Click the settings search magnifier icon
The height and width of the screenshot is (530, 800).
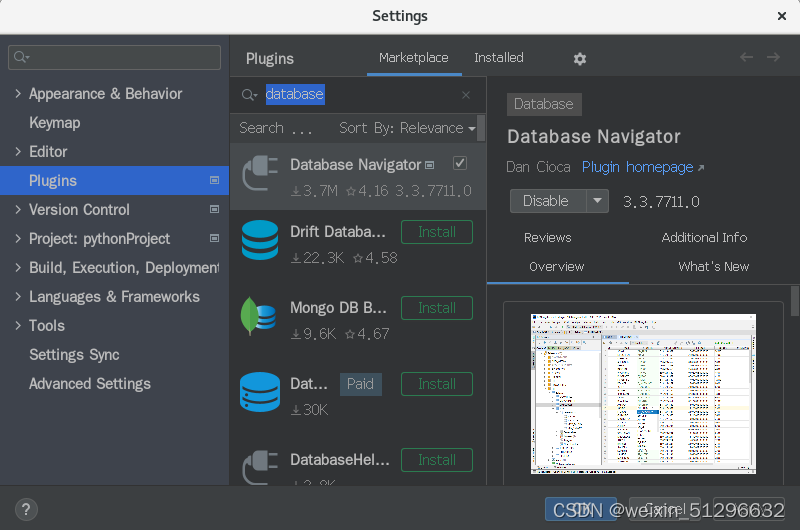21,57
